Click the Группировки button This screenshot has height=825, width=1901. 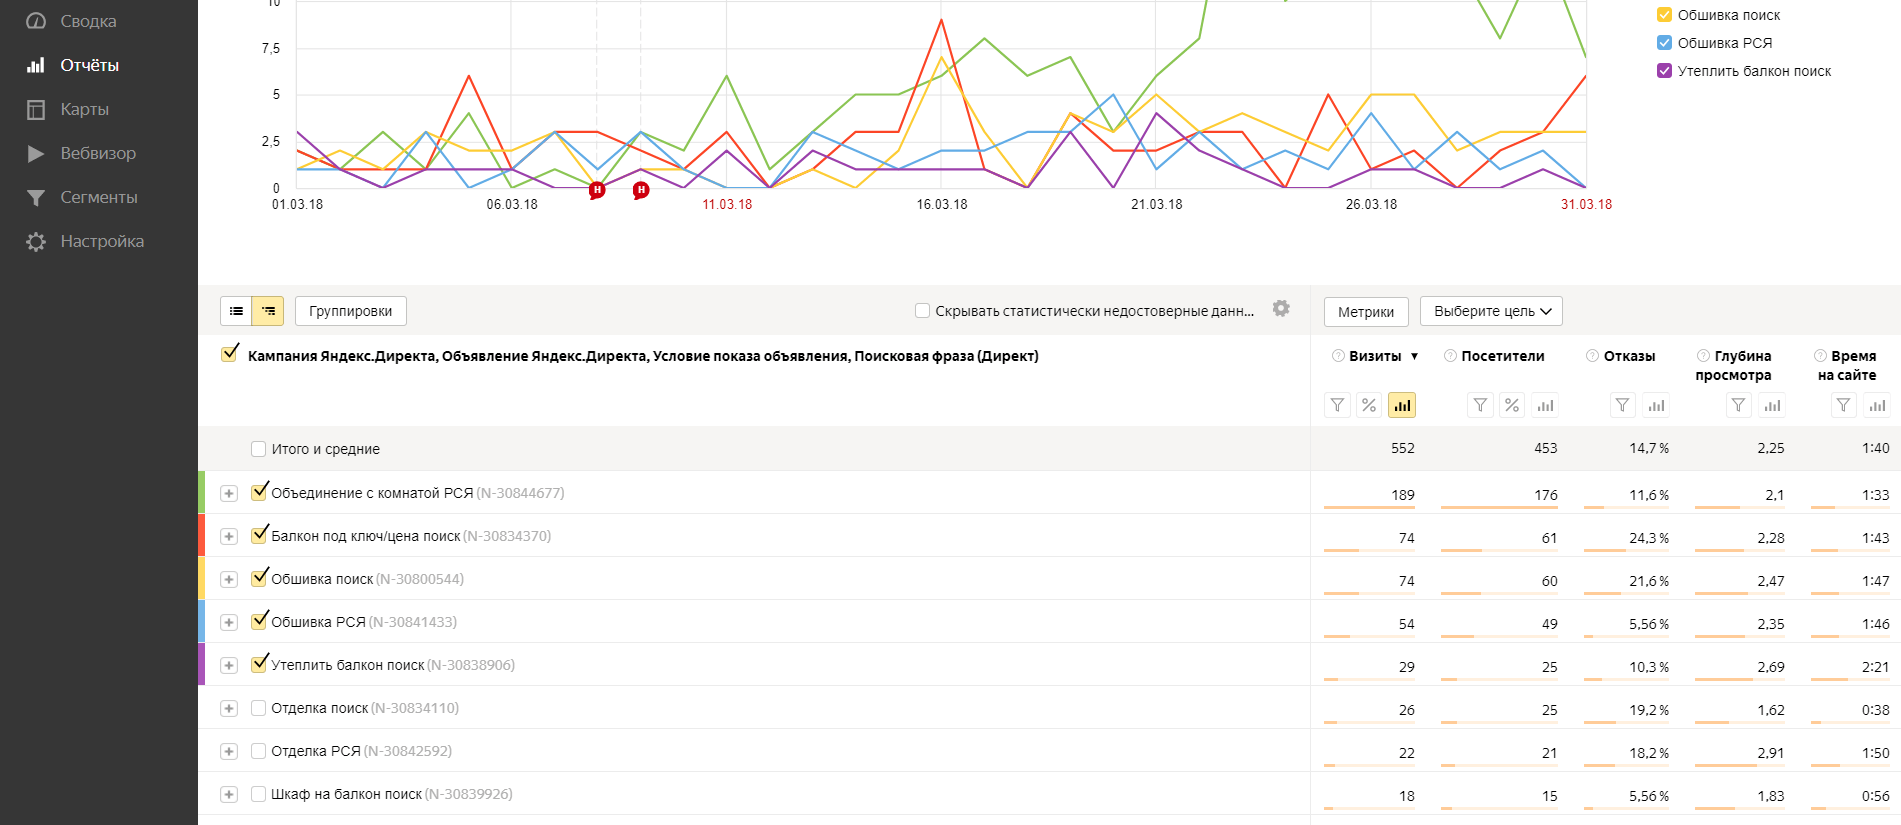click(x=350, y=311)
